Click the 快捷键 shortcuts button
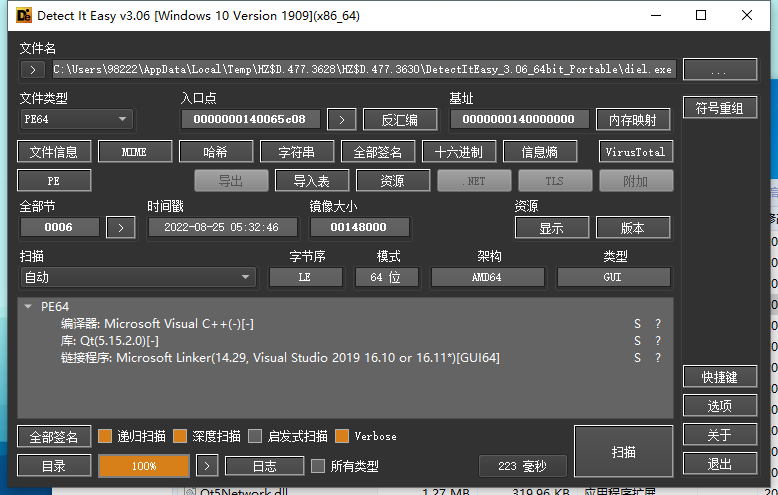778x495 pixels. coord(720,377)
